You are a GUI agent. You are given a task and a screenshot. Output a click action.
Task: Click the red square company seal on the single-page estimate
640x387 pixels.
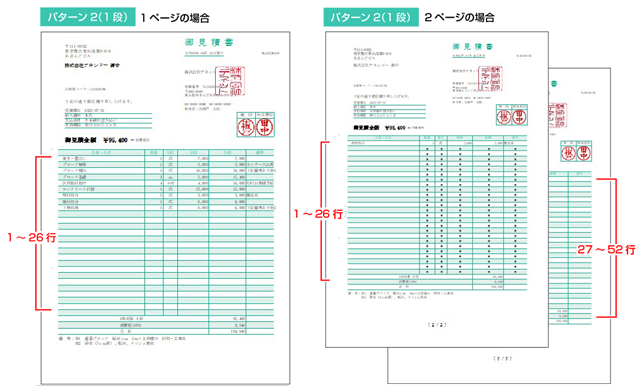(x=231, y=81)
